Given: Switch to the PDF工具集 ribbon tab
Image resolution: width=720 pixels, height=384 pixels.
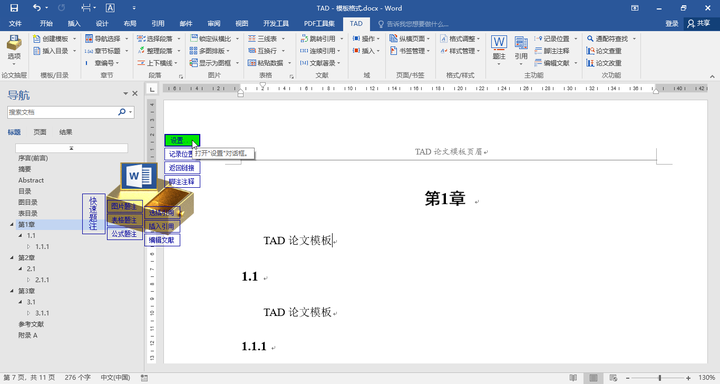Looking at the screenshot, I should (x=319, y=23).
